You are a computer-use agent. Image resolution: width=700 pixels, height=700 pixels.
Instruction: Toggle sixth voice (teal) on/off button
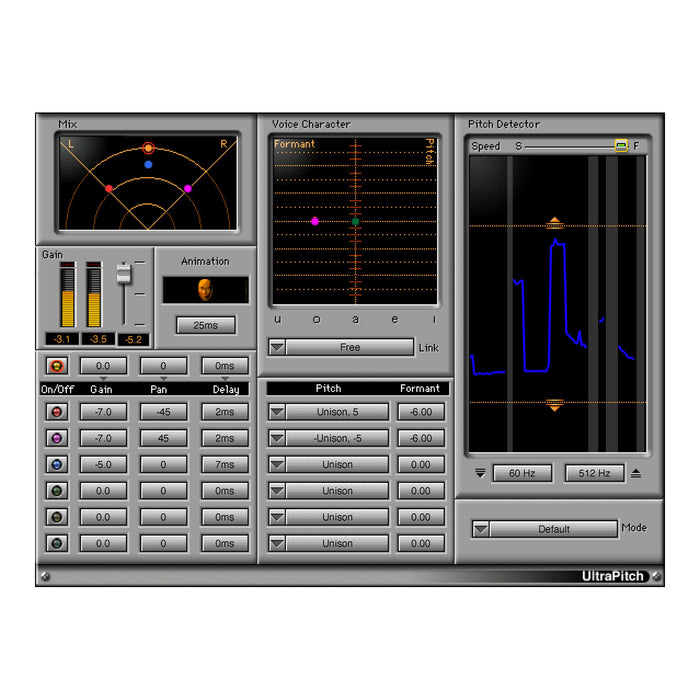click(57, 543)
